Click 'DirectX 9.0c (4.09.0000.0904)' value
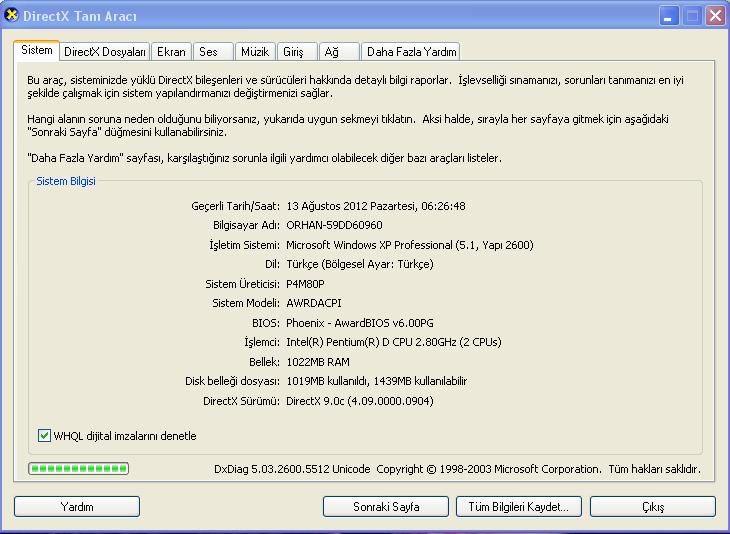 (360, 401)
